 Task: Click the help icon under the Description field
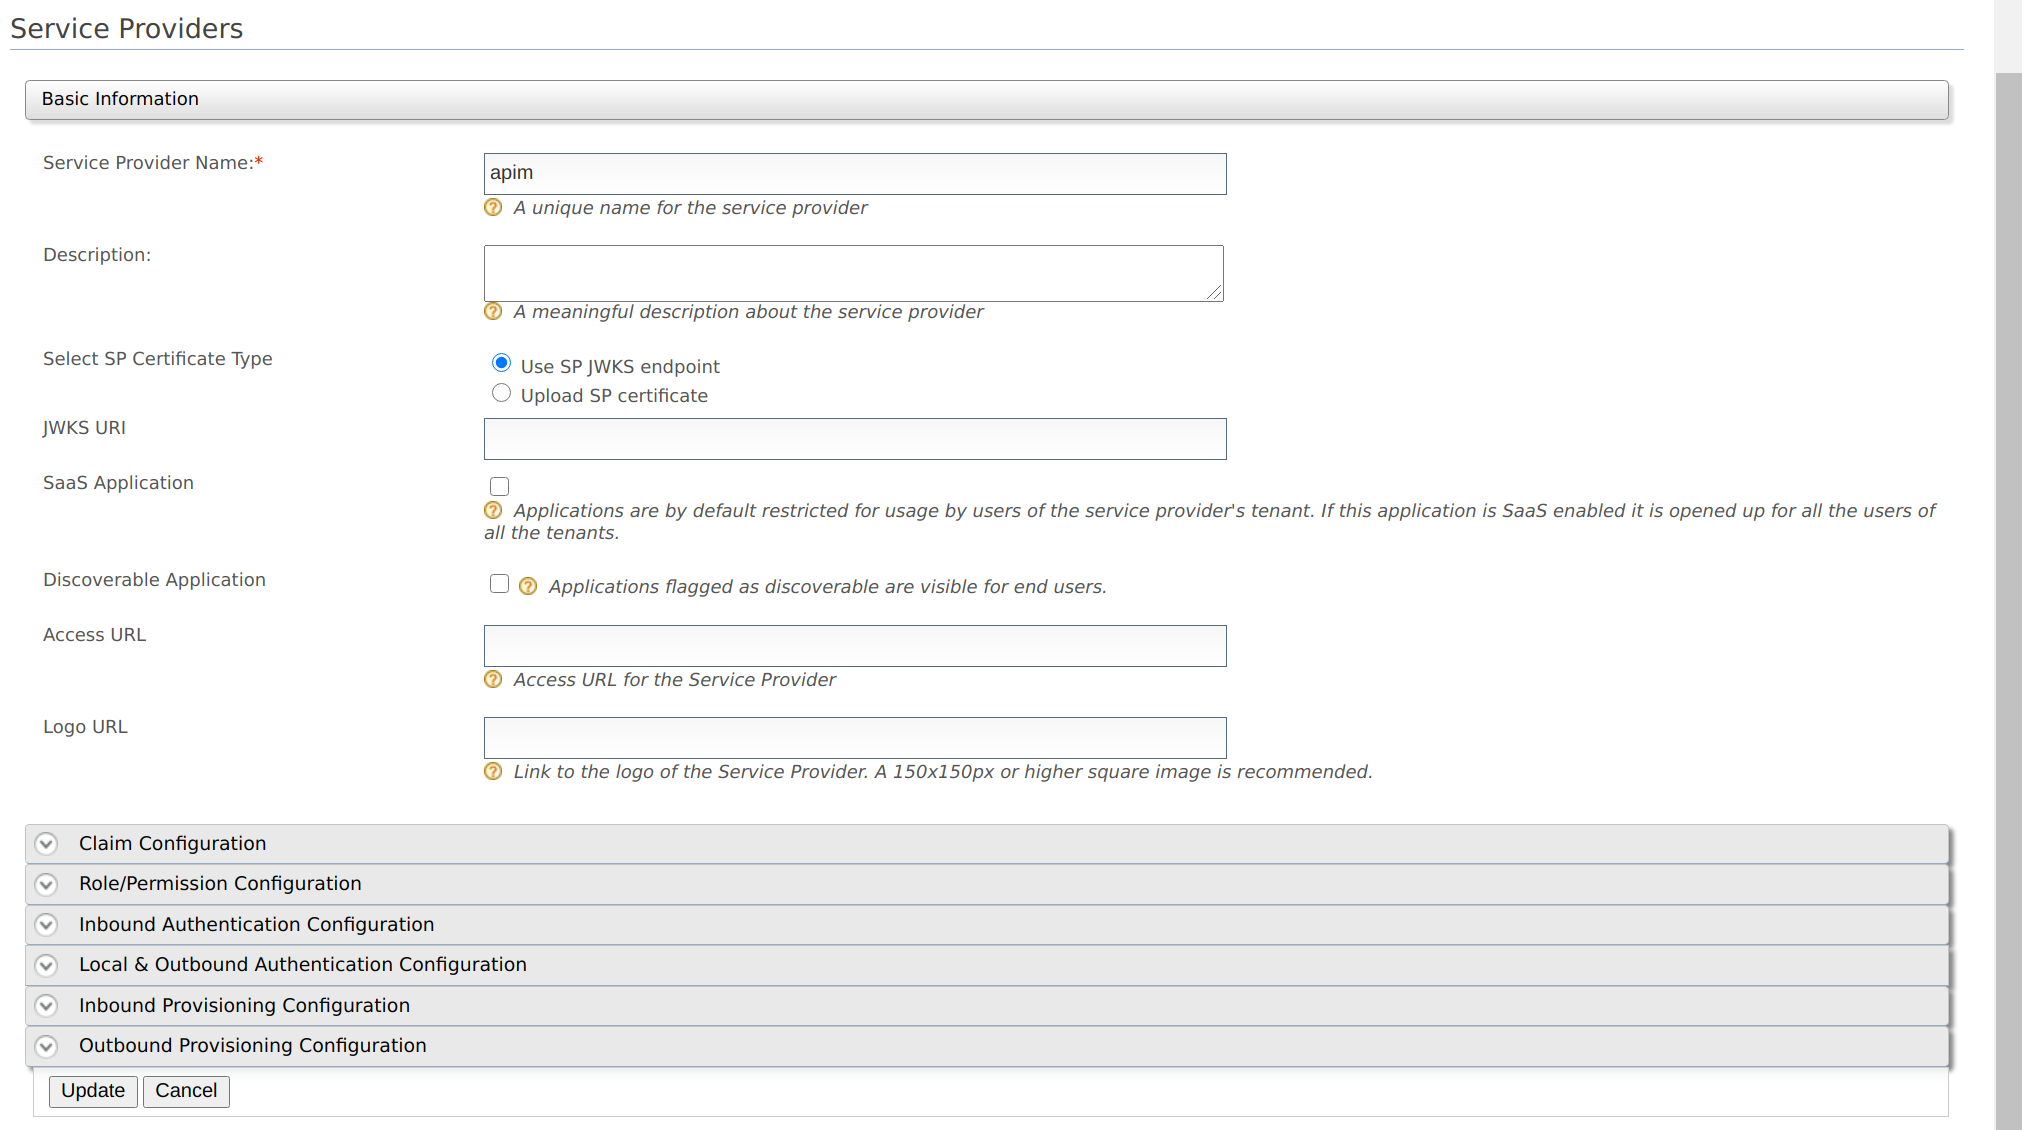(x=492, y=311)
